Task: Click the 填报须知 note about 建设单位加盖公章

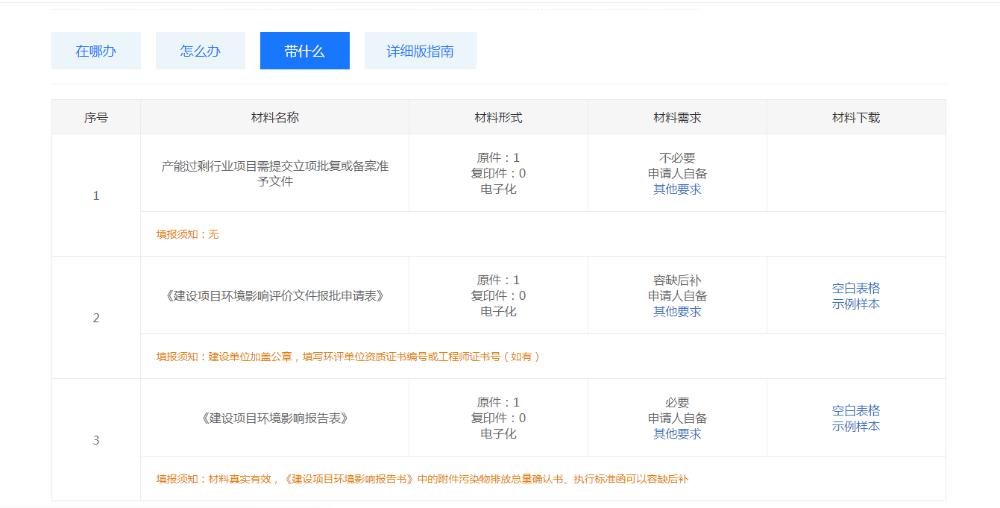Action: coord(348,356)
